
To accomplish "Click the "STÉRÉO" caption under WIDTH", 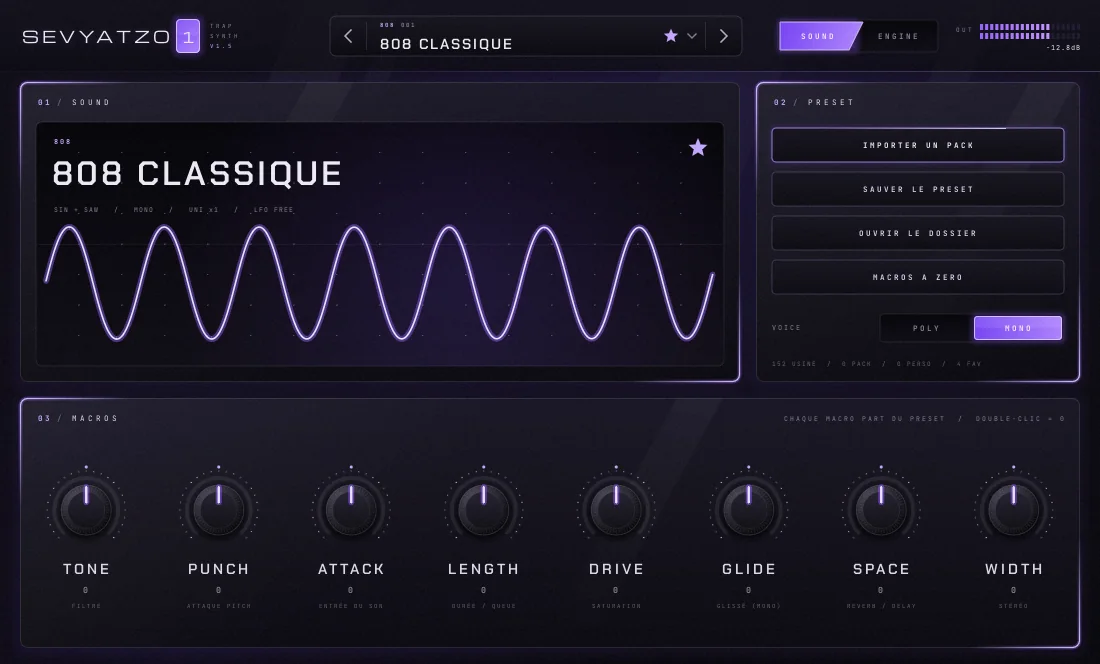I will click(x=1014, y=606).
